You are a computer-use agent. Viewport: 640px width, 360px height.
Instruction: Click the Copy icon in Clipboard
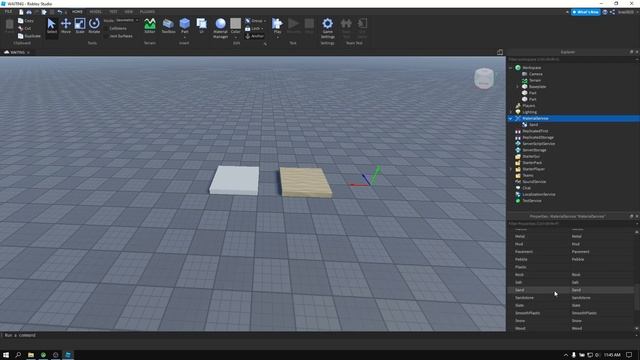pos(20,20)
